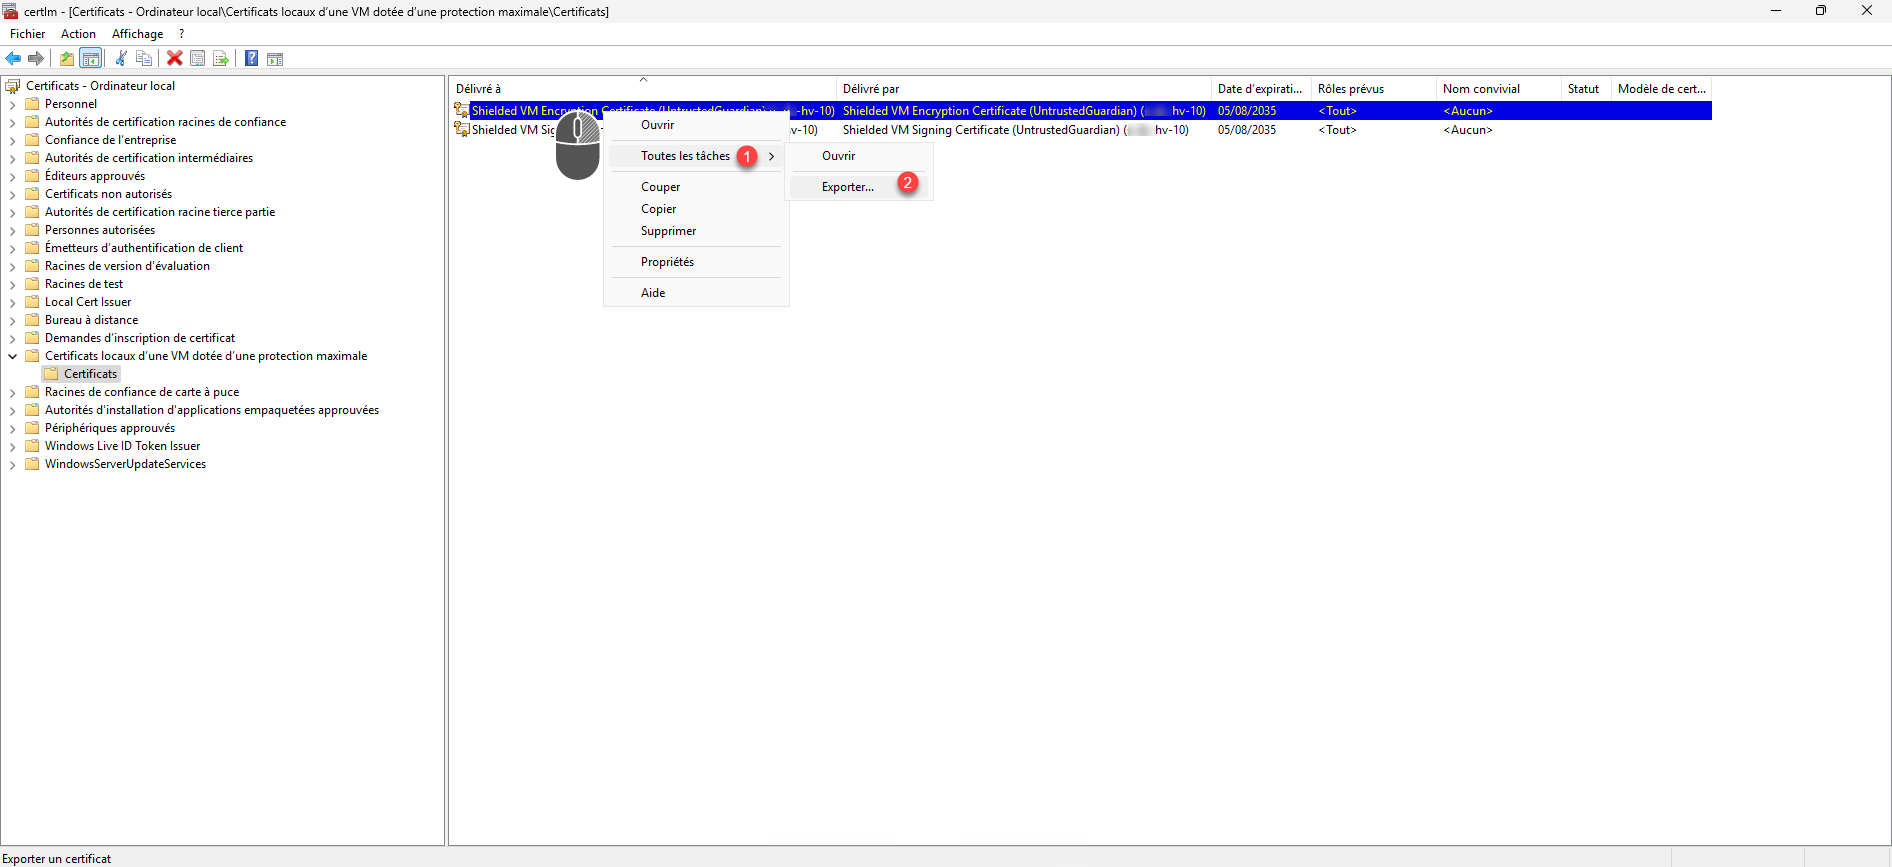This screenshot has width=1892, height=867.
Task: Click the Up one level folder icon
Action: 67,59
